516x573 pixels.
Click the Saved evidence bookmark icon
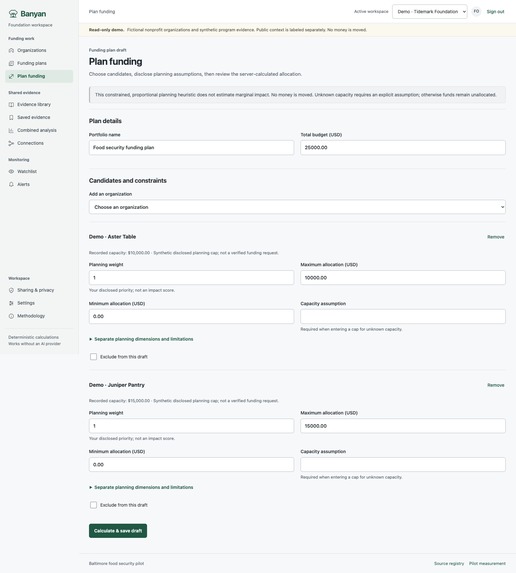(x=11, y=117)
